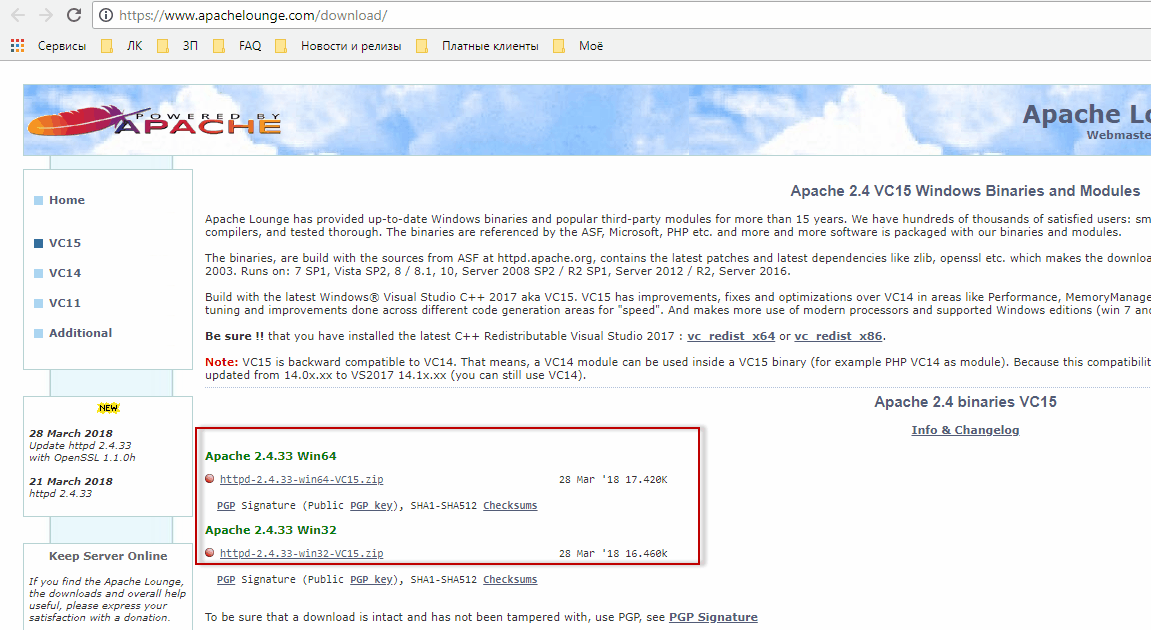Viewport: 1151px width, 630px height.
Task: Open the PGP link under the win64 download
Action: 226,506
